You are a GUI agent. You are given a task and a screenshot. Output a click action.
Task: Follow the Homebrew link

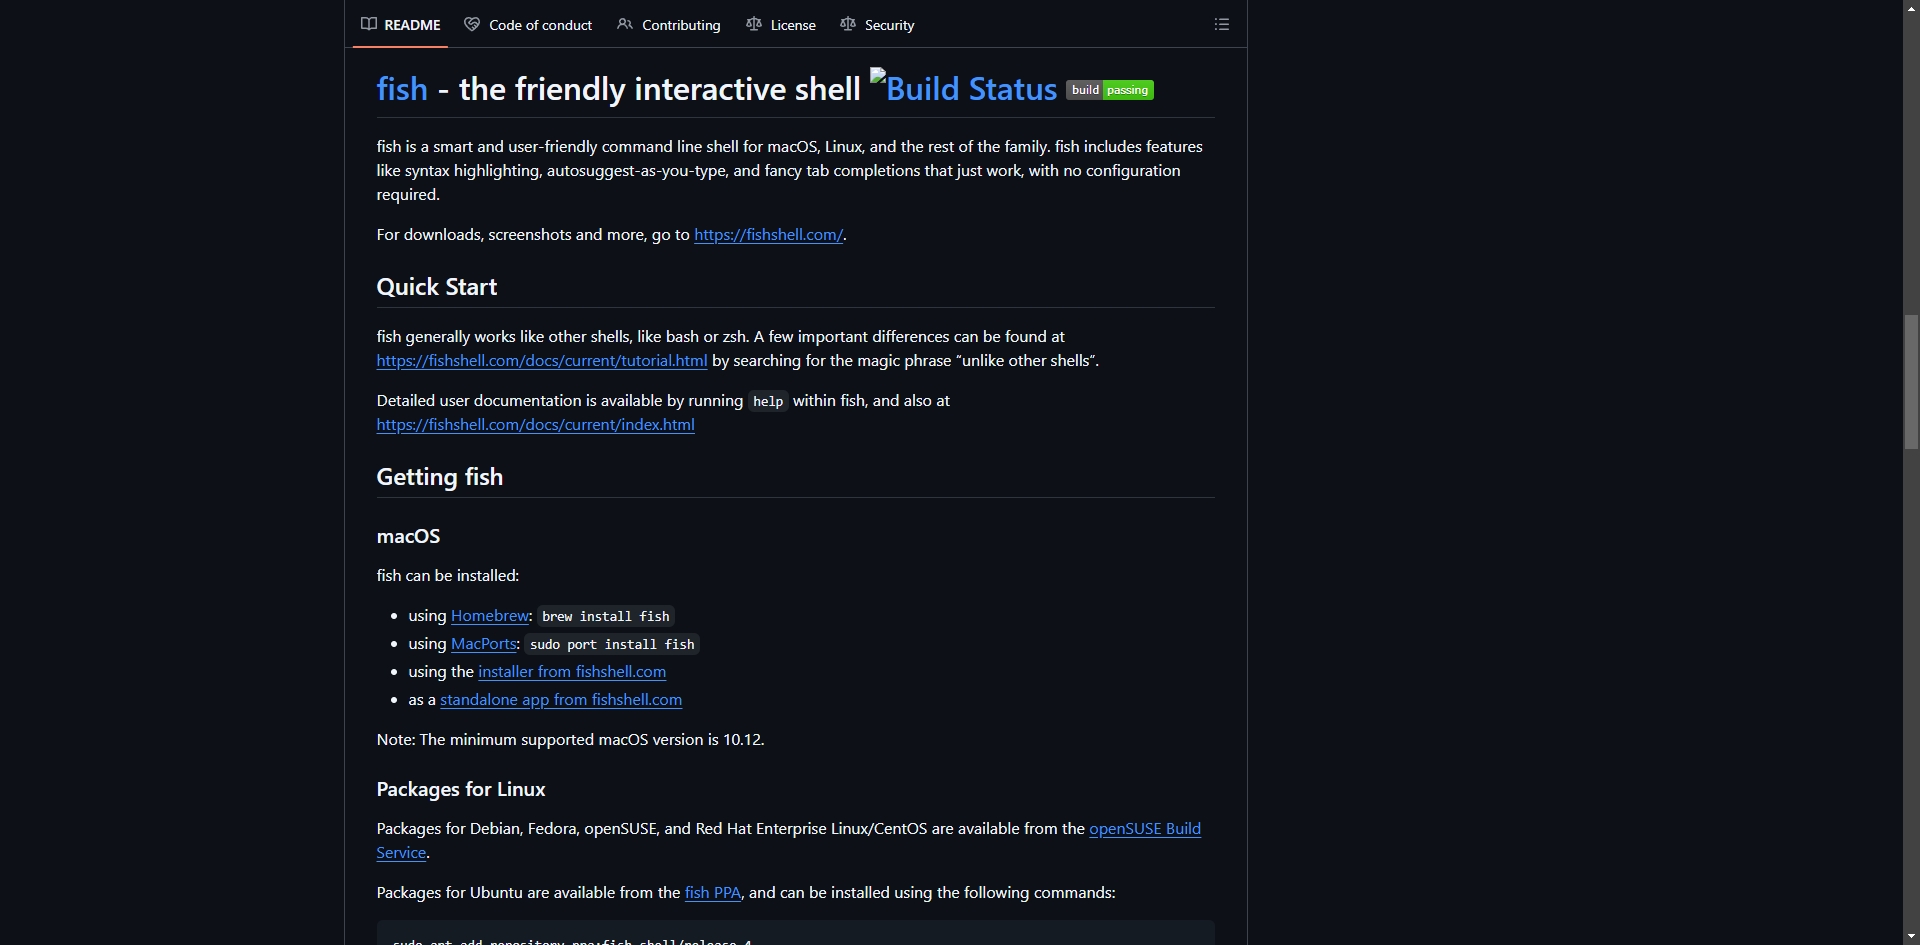point(490,616)
